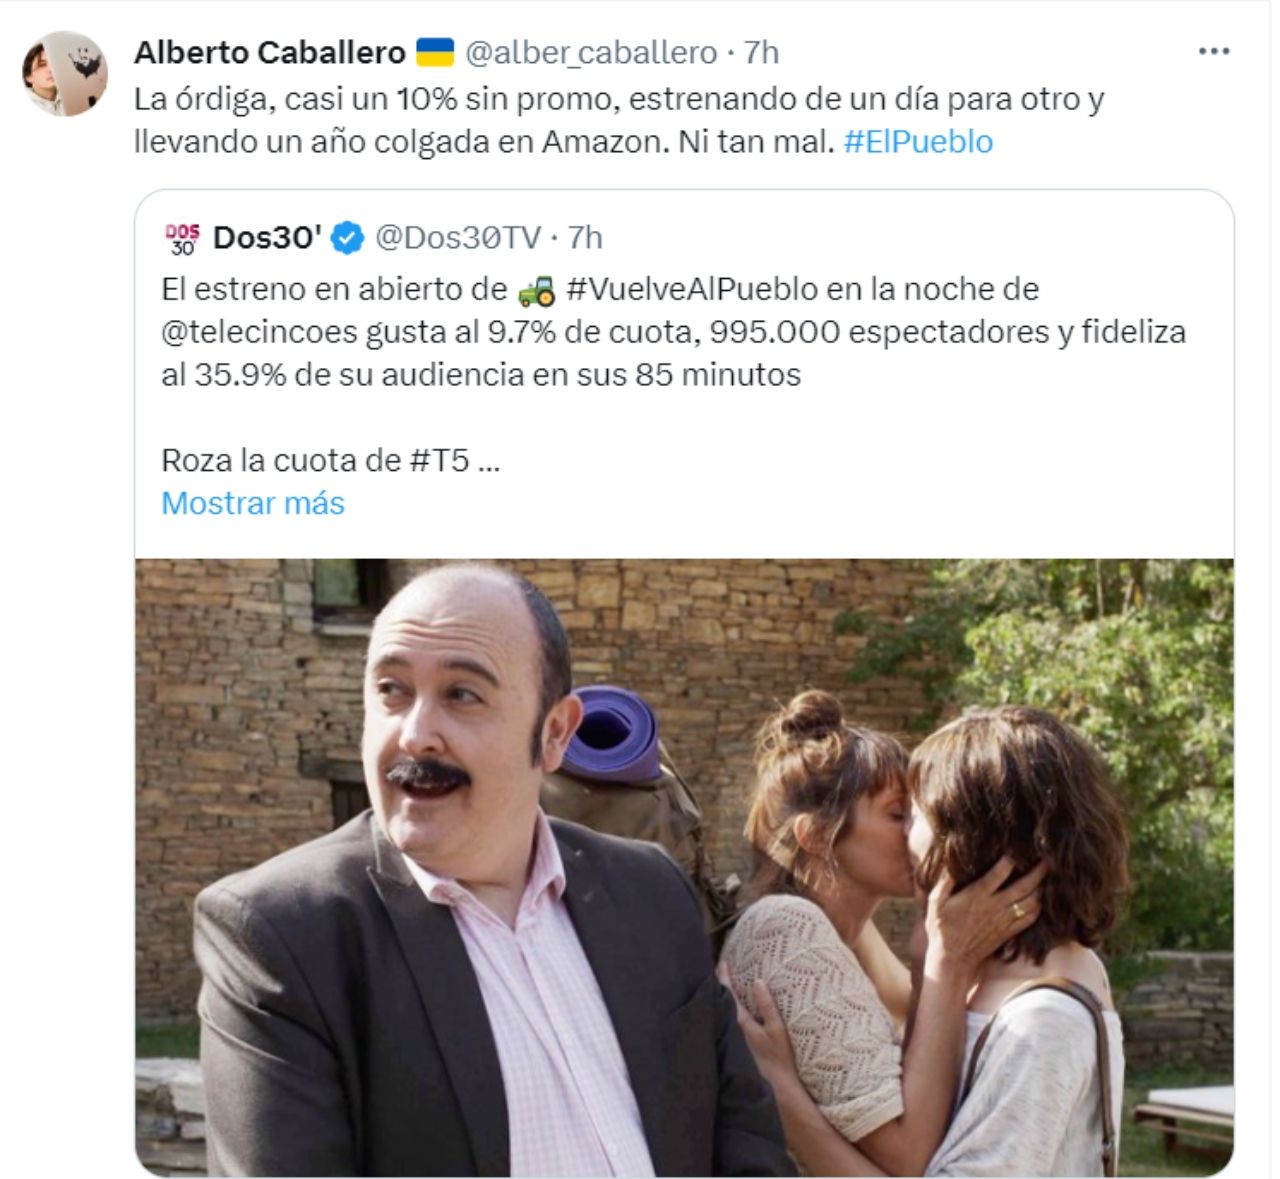Click the quoted tweet text with 995.000 espectadores
The image size is (1280, 1179).
[x=673, y=331]
